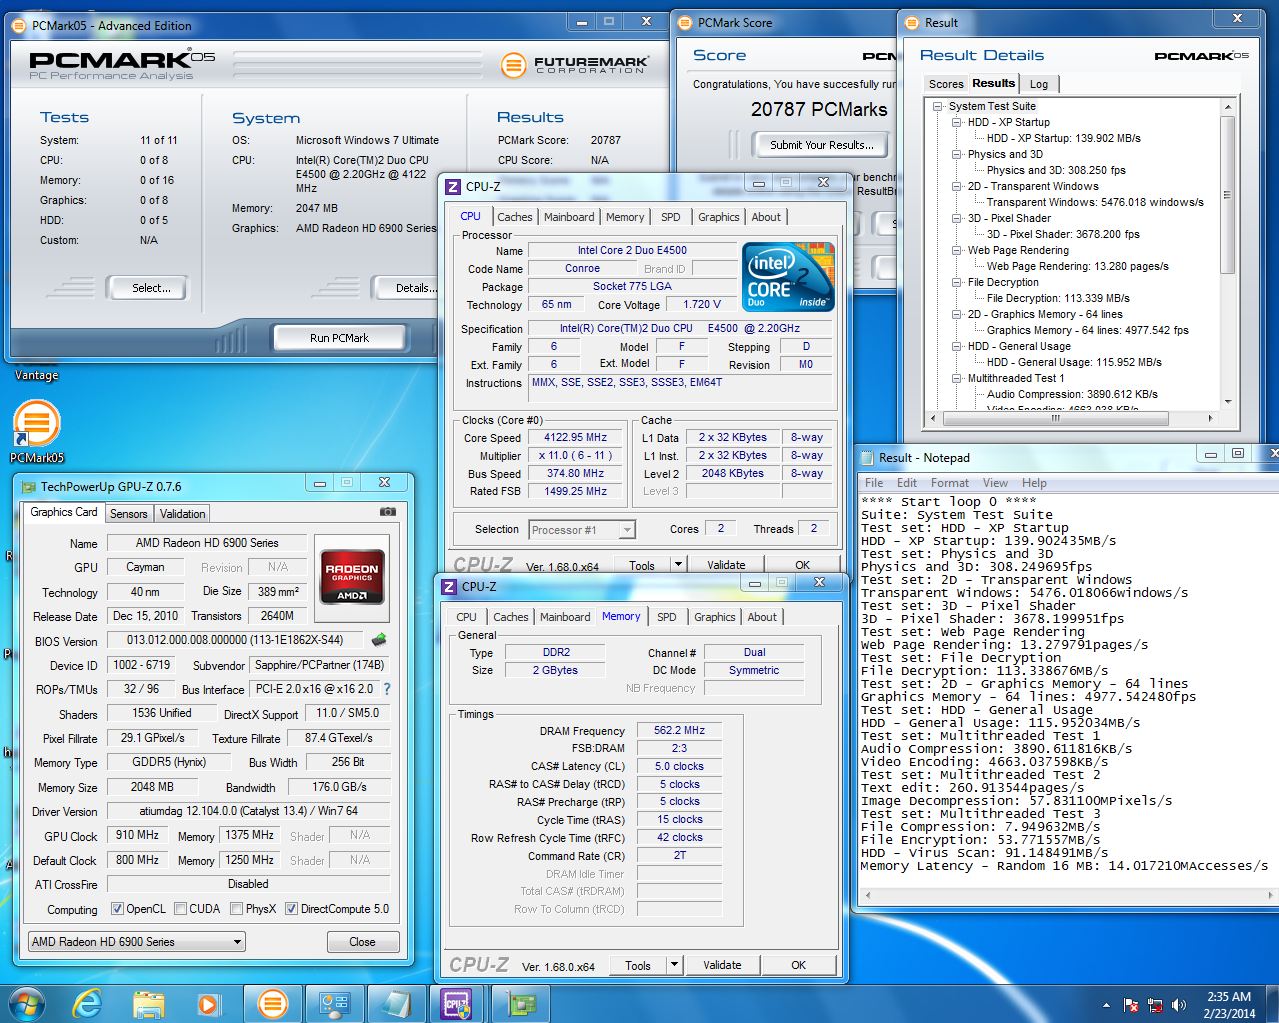Toggle OpenCL checkbox in GPU-Z
Screen dimensions: 1279x1023
(x=117, y=909)
